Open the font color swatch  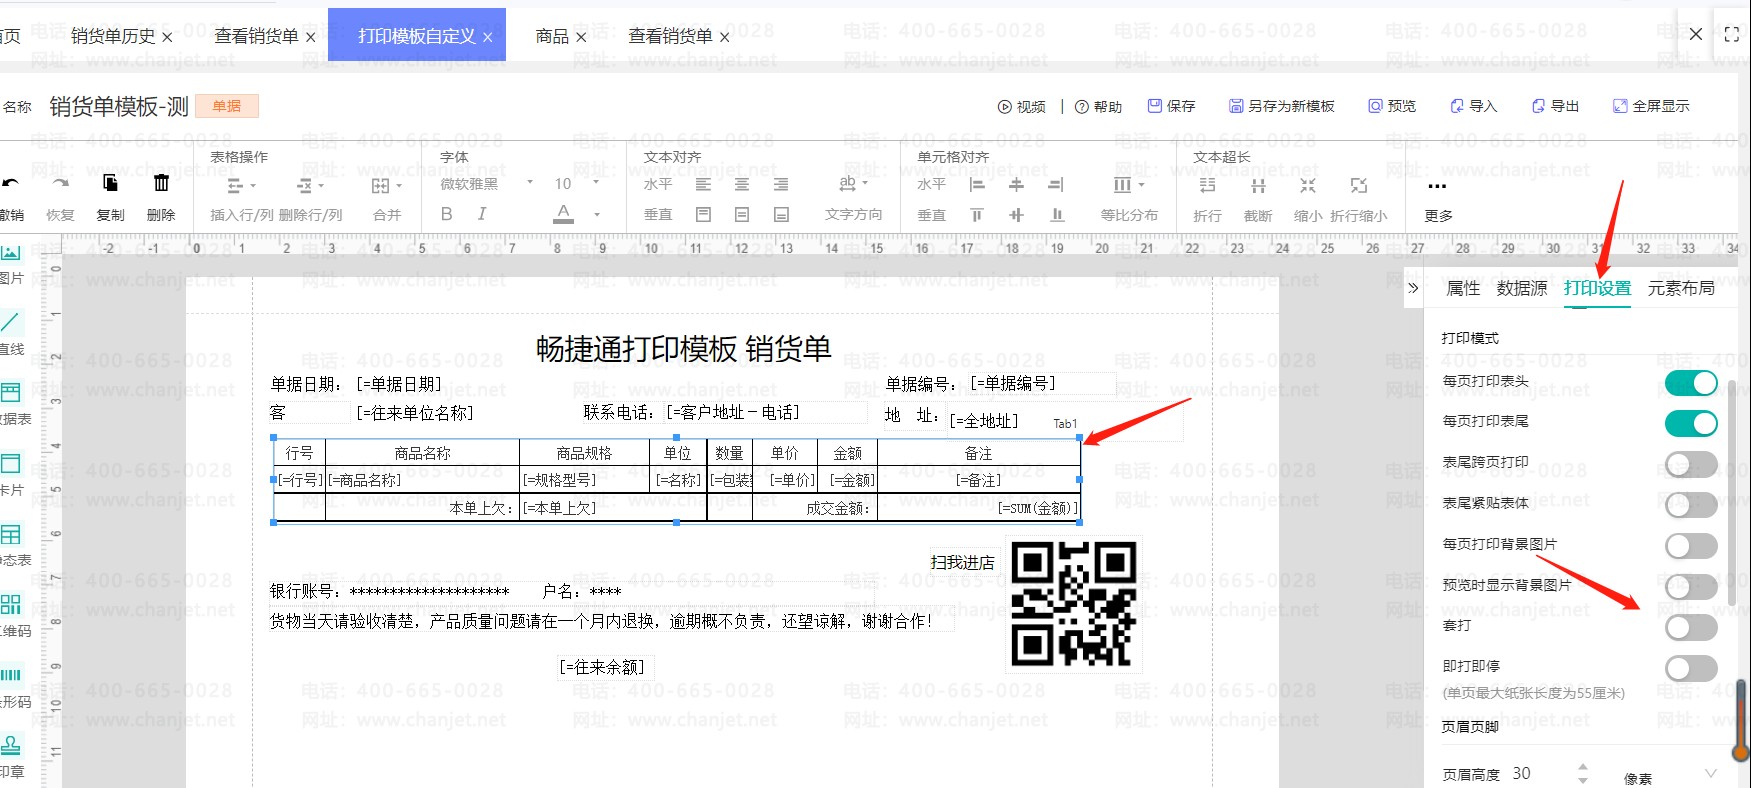(x=564, y=214)
